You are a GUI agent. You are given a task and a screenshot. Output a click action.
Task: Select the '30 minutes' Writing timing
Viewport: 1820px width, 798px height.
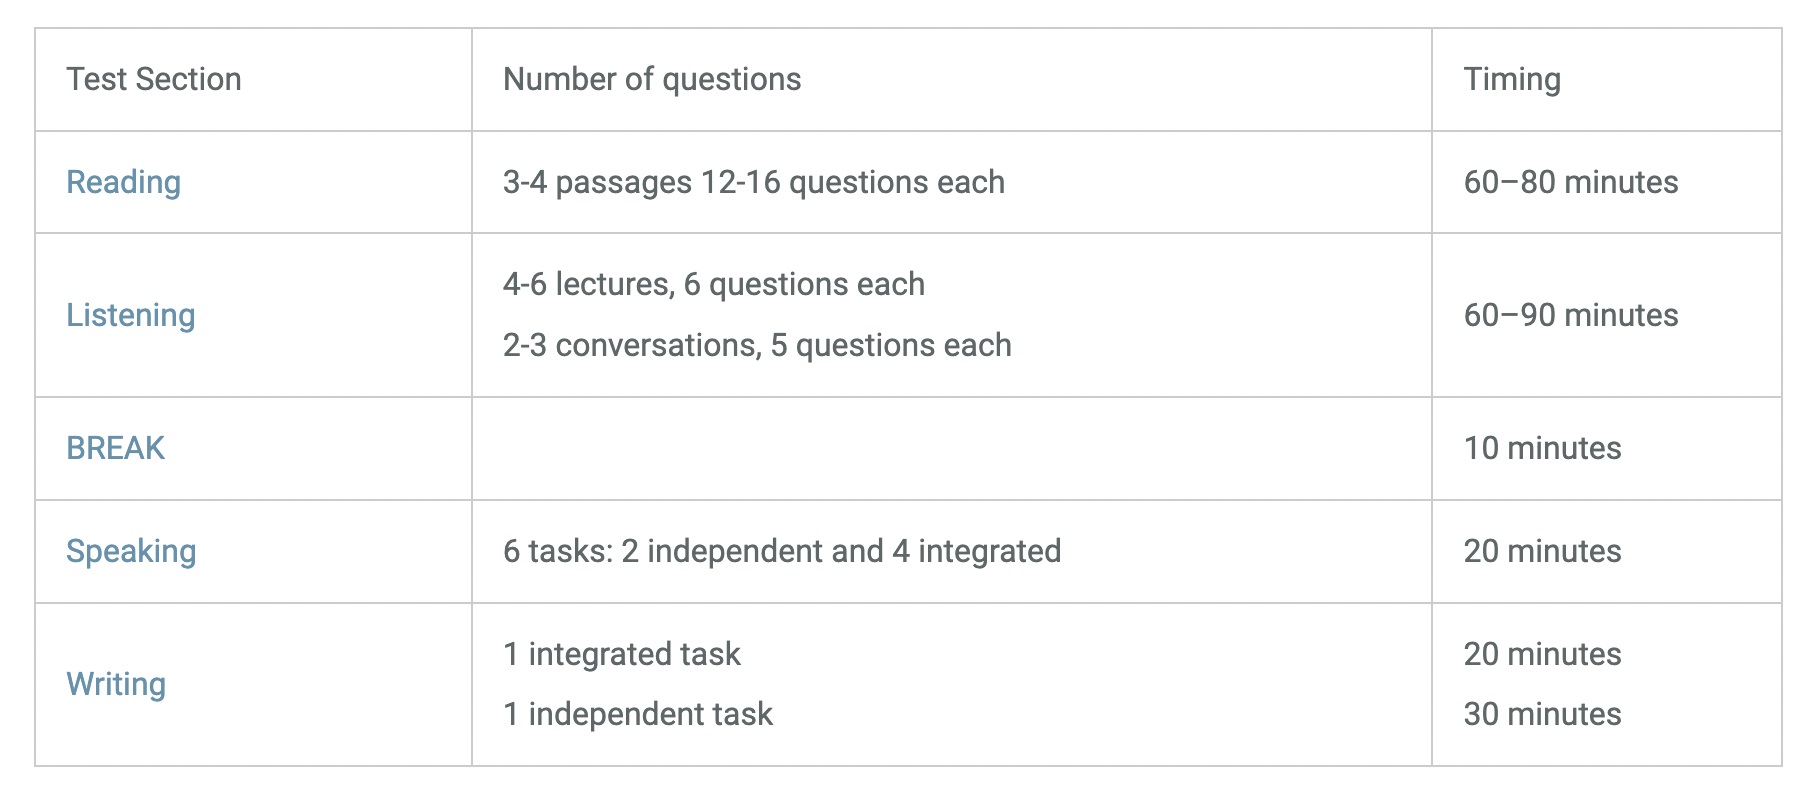tap(1542, 714)
